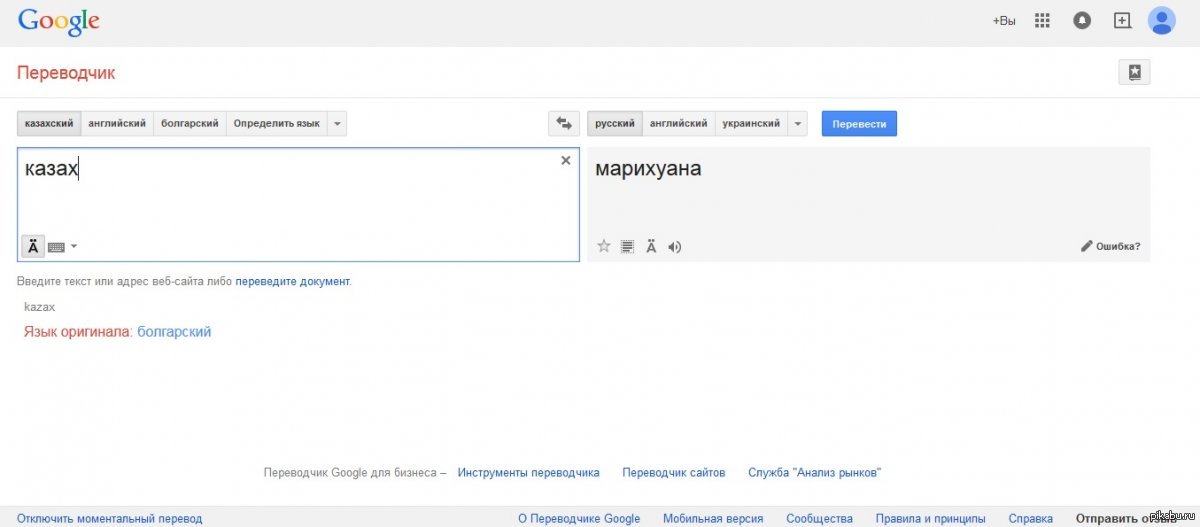Screen dimensions: 1200x527
Task: Open Справка footer link
Action: [x=1031, y=518]
